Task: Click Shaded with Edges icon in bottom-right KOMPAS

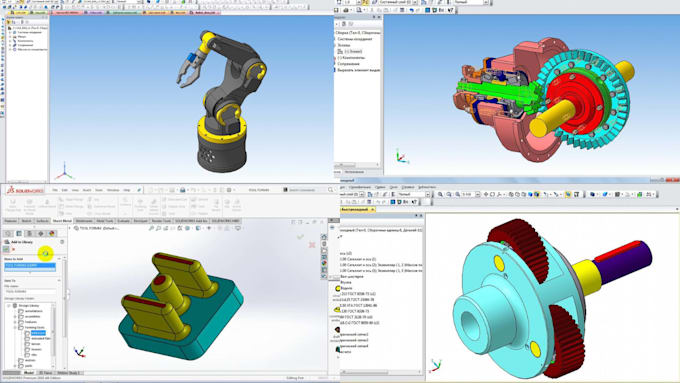Action: tap(537, 194)
